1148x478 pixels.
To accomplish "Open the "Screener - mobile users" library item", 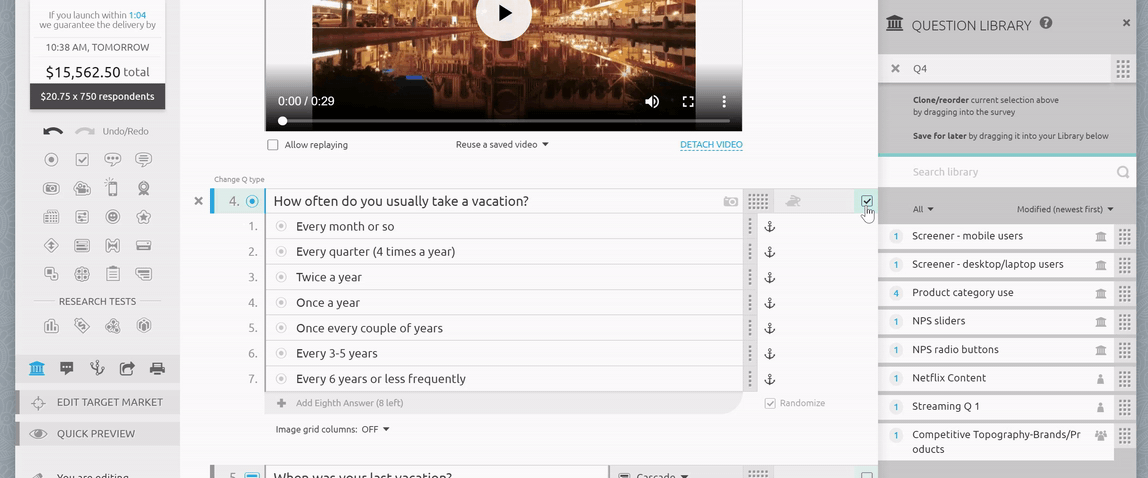I will point(996,236).
